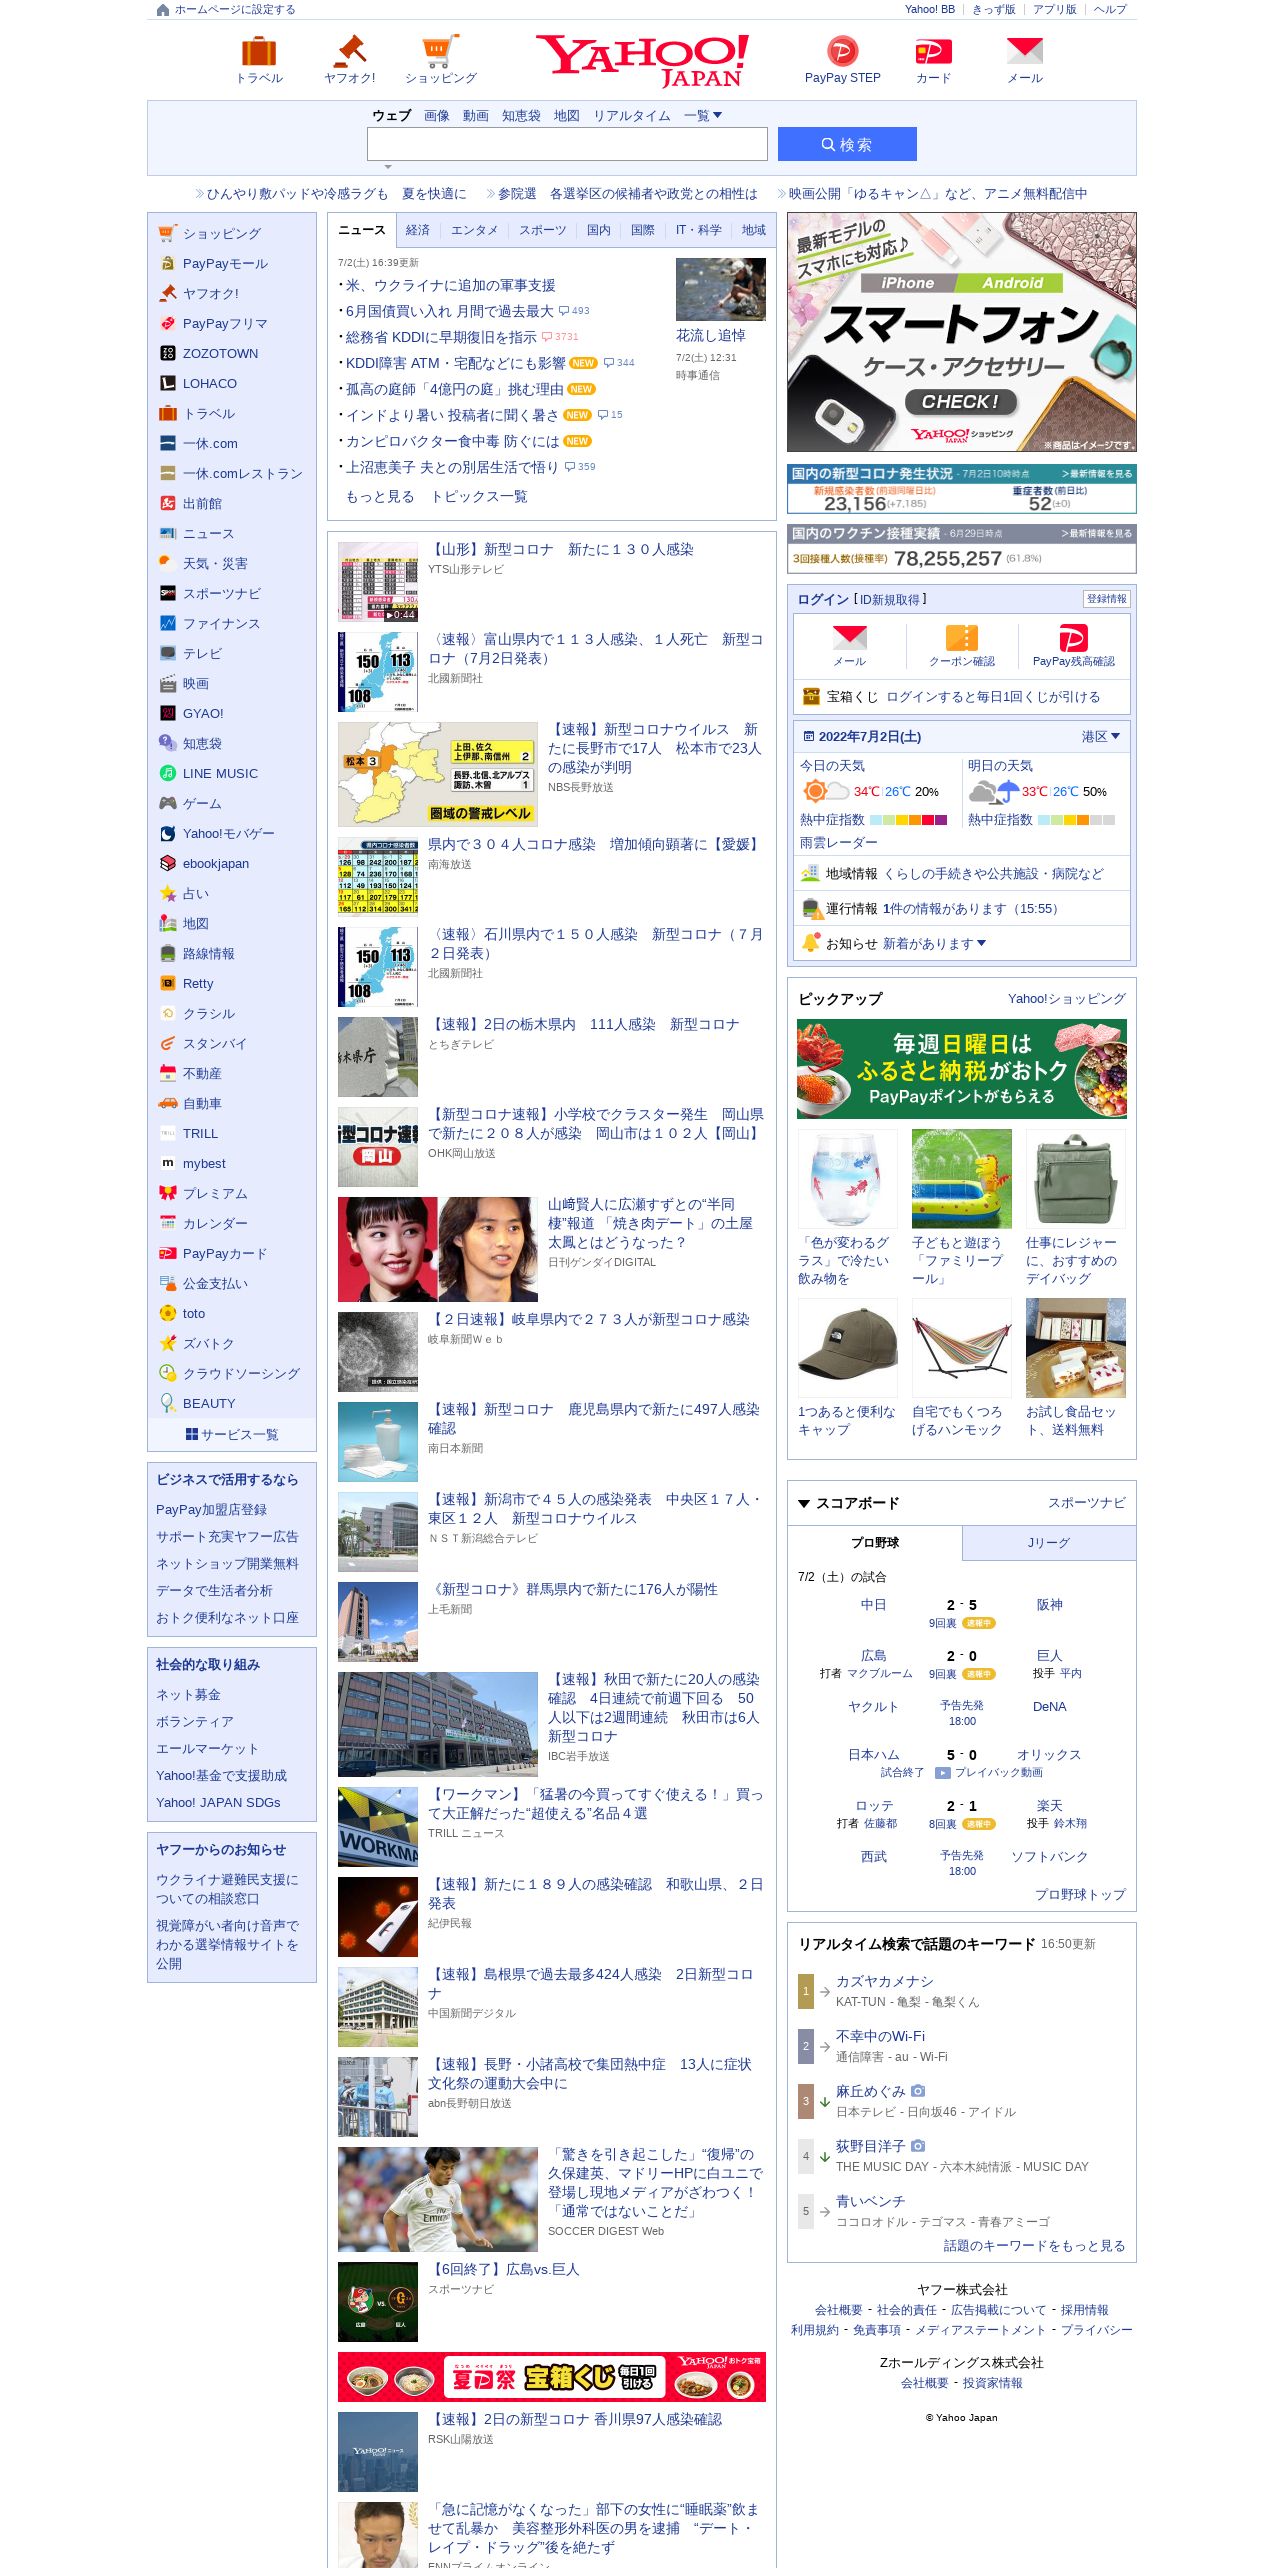Switch to the IT・科学 news tab
The height and width of the screenshot is (2568, 1284).
click(x=698, y=230)
